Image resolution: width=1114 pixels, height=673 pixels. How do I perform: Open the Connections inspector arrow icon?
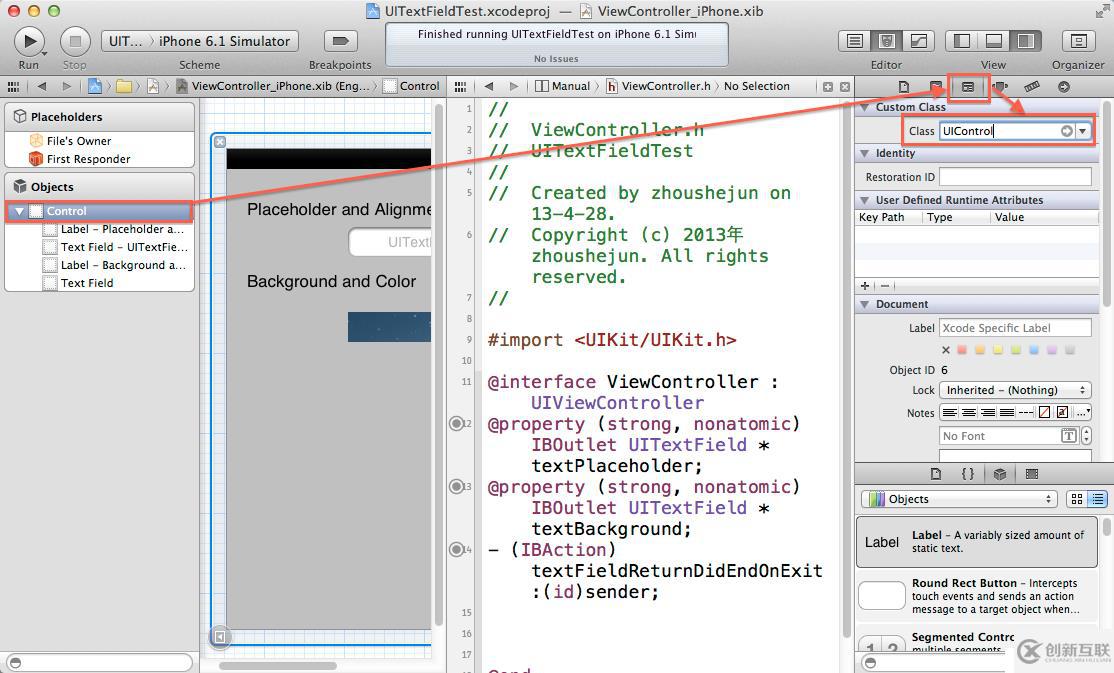[x=1064, y=87]
